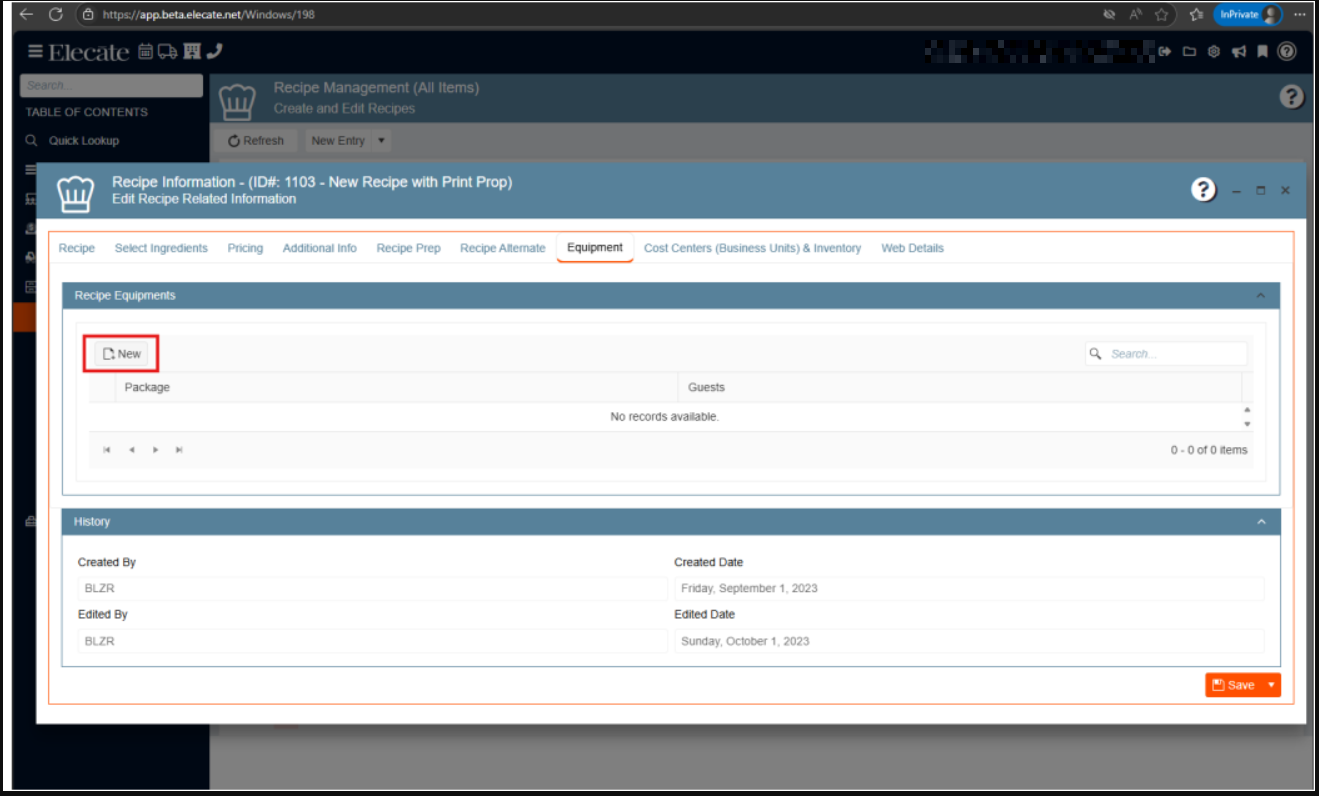Open help in Recipe Information dialog
The image size is (1319, 796).
[x=1203, y=190]
